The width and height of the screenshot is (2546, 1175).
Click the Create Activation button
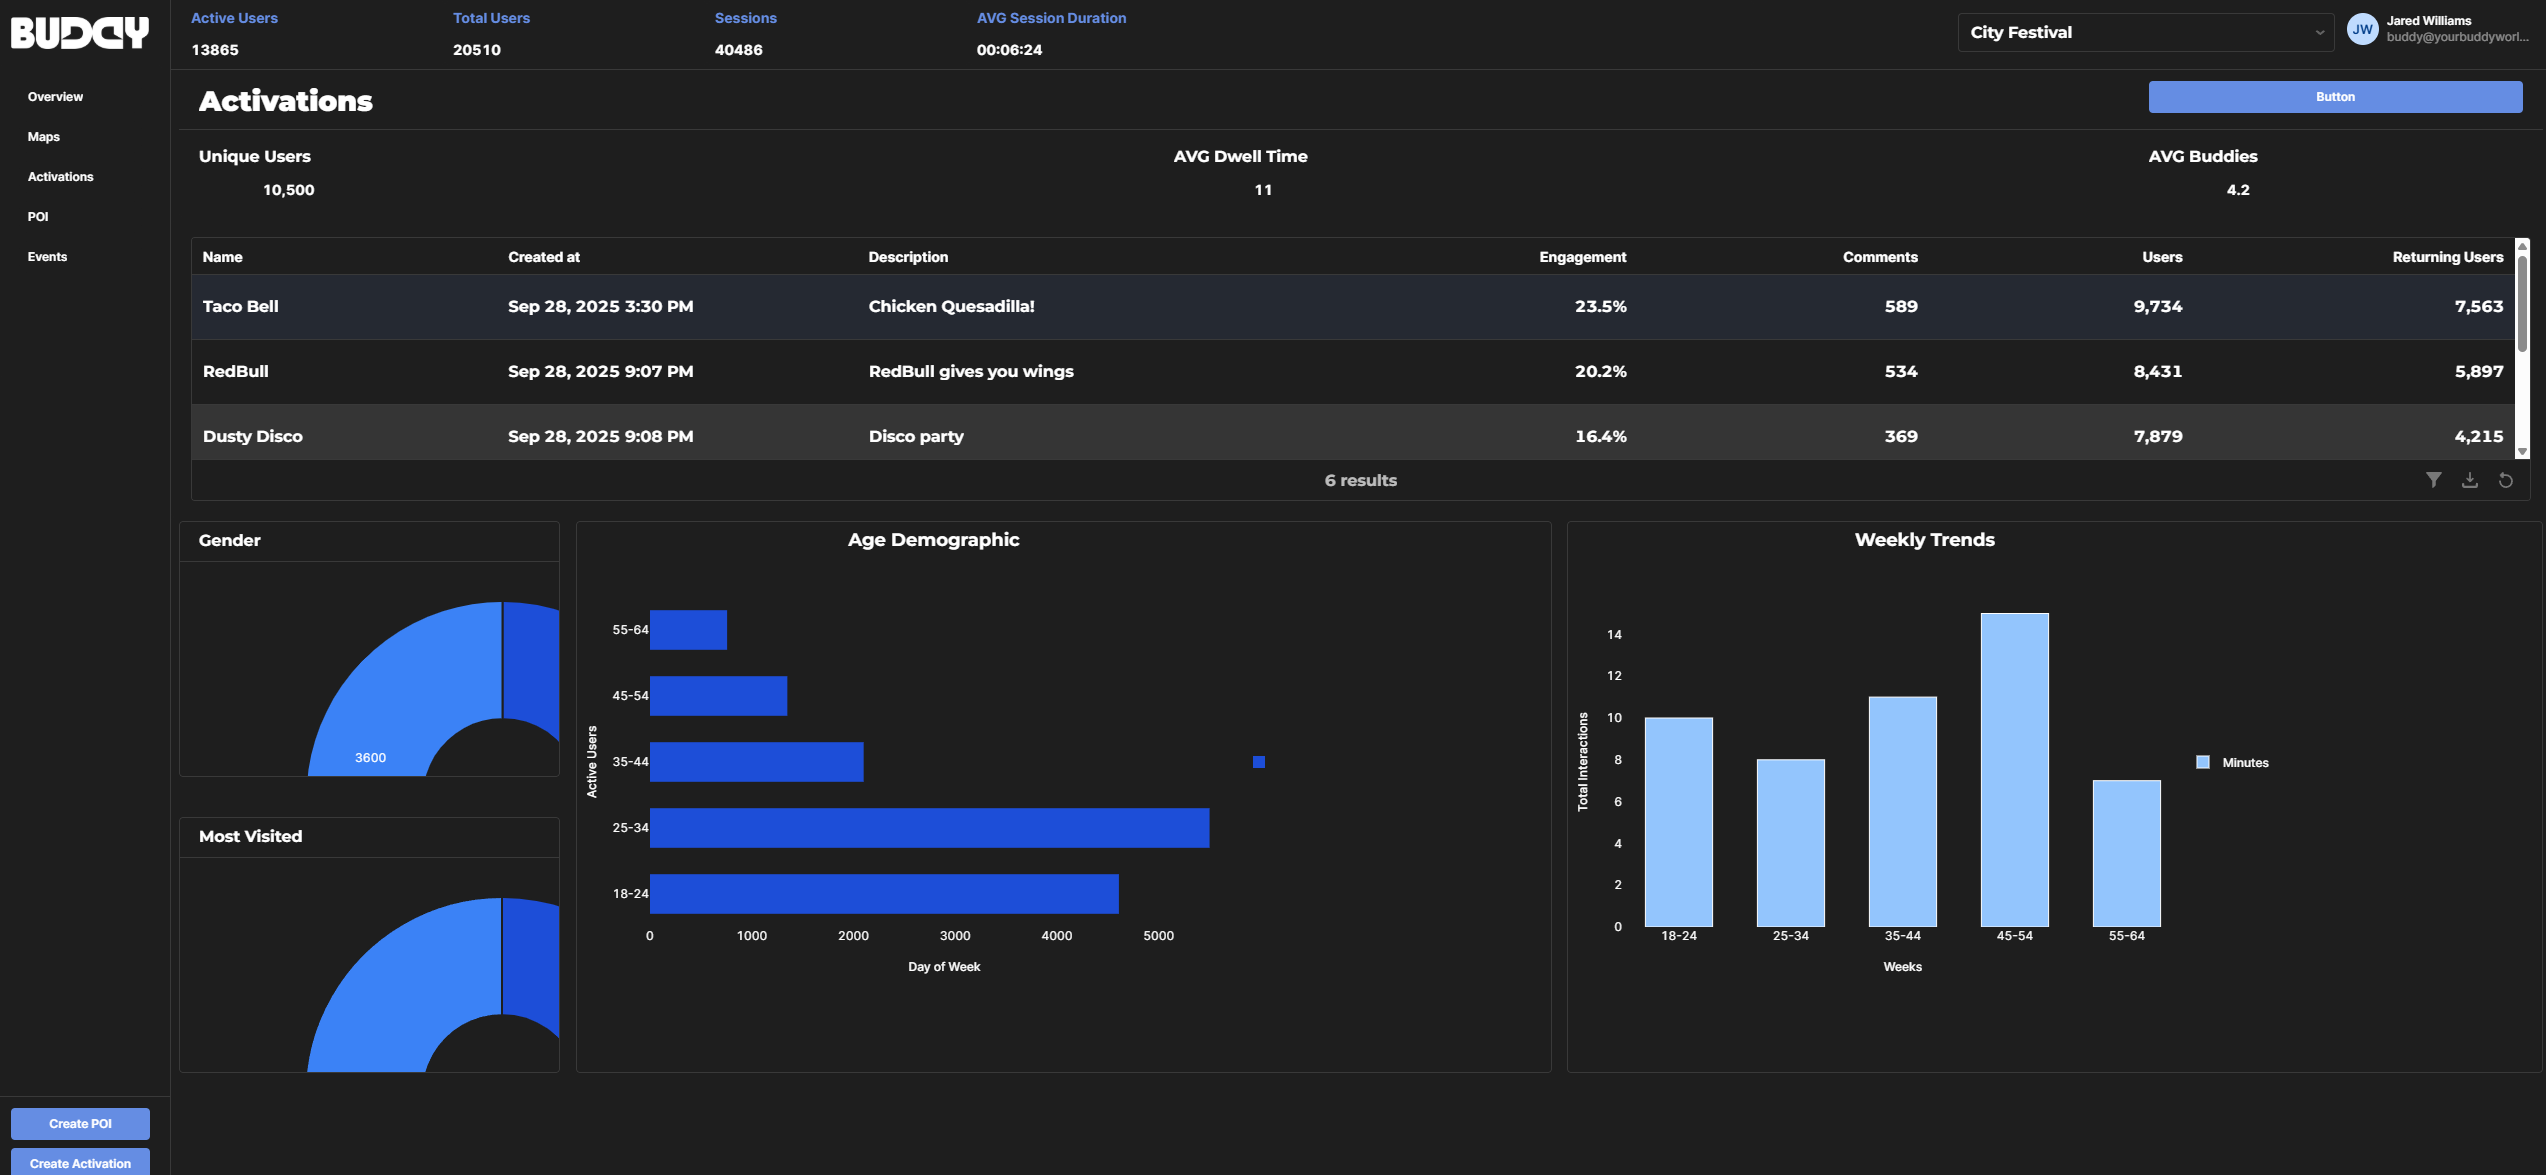point(80,1163)
